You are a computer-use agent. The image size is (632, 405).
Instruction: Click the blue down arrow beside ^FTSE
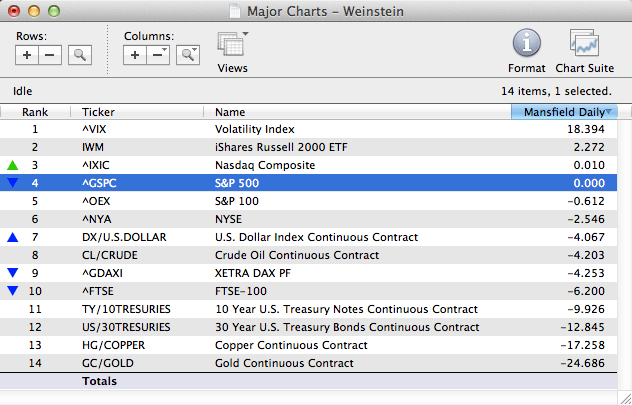[13, 291]
